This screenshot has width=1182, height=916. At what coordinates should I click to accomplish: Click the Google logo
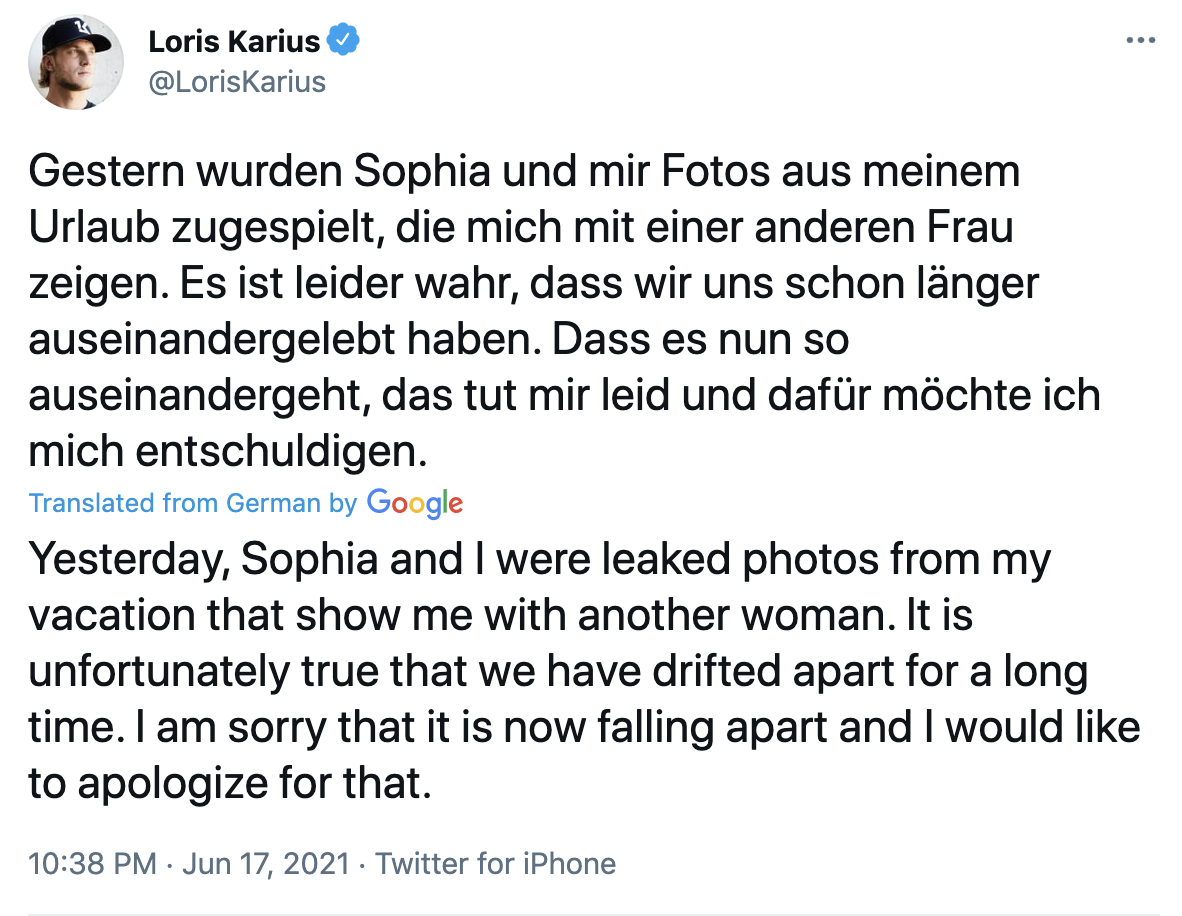414,503
